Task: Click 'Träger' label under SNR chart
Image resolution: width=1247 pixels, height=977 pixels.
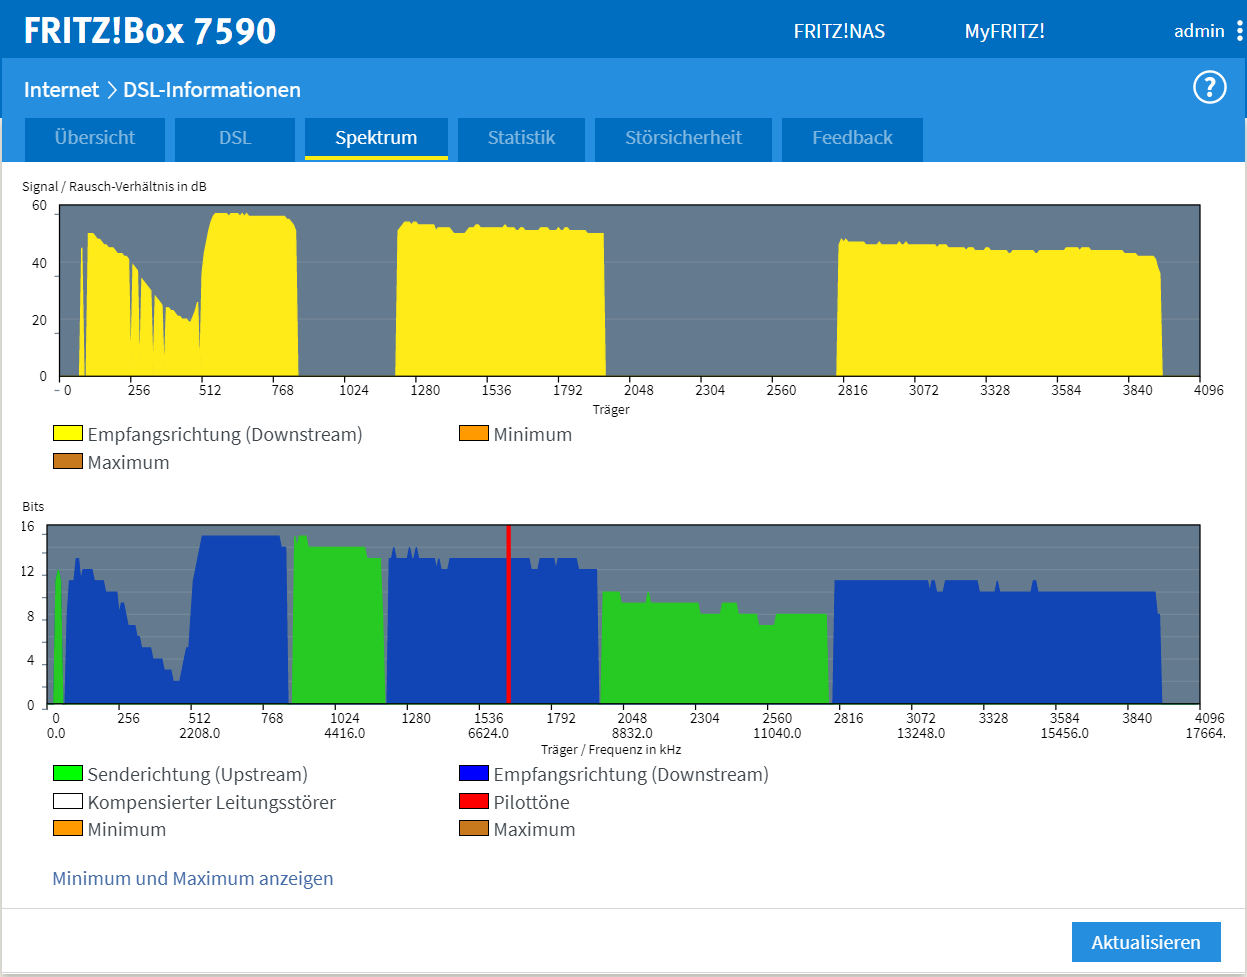Action: 611,410
